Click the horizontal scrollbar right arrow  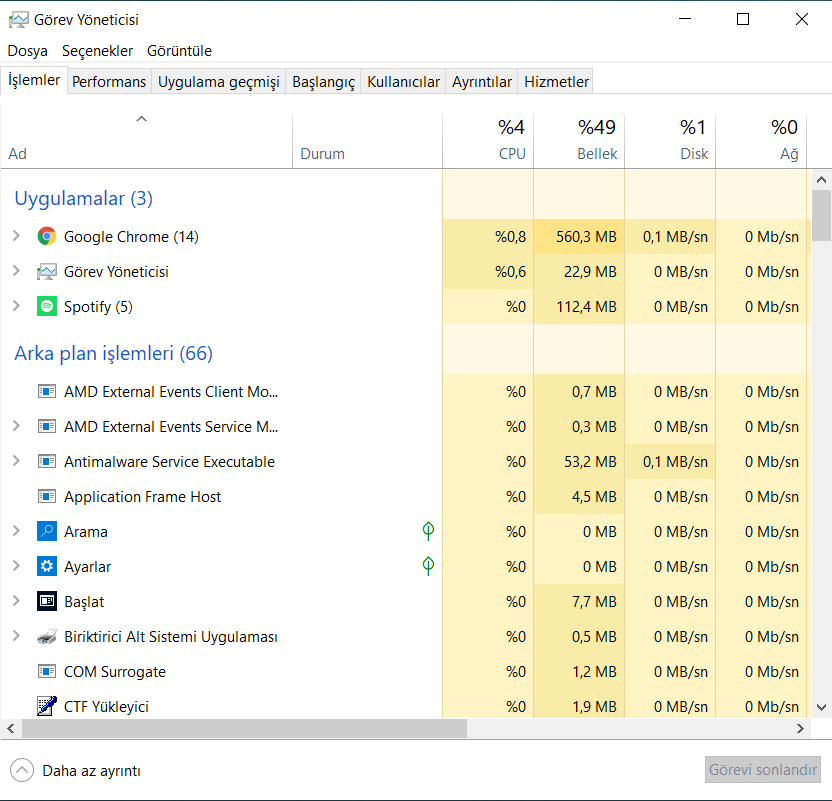point(799,729)
